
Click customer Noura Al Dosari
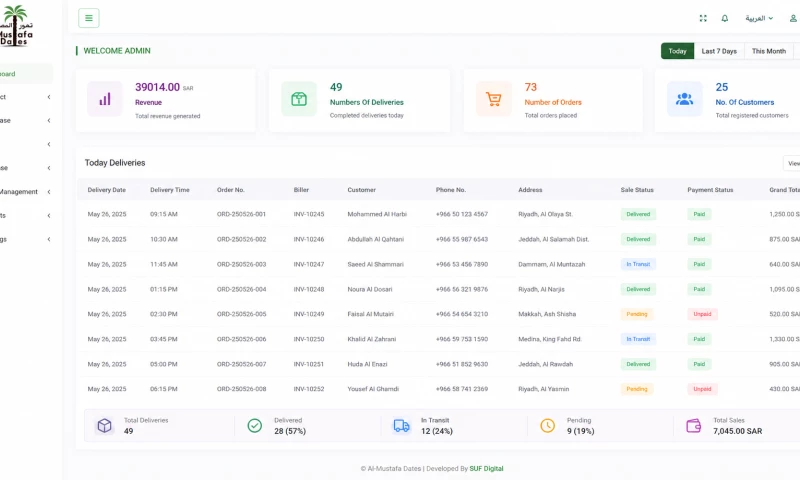pos(370,289)
